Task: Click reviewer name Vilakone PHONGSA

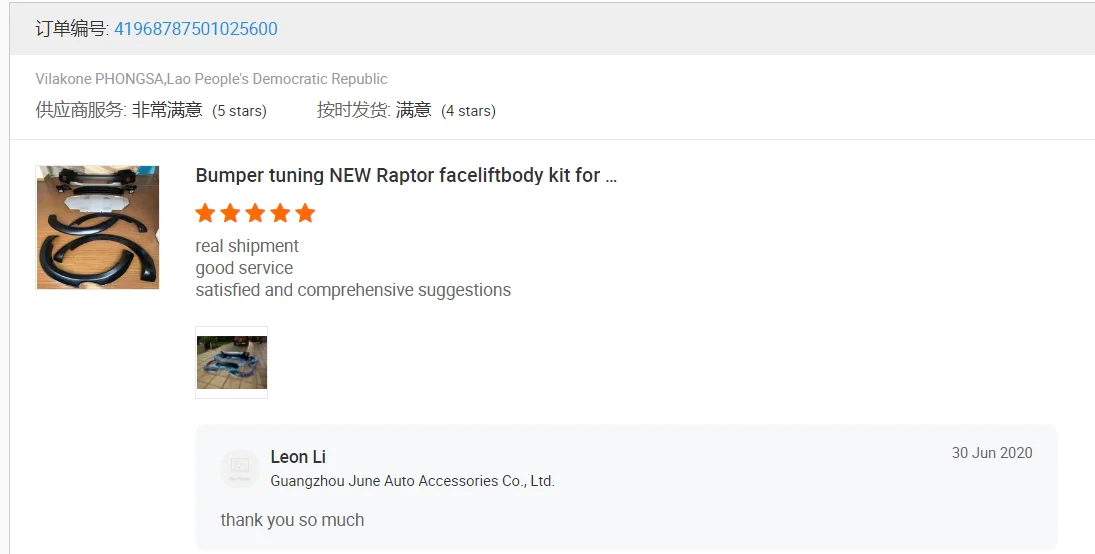Action: click(x=100, y=79)
